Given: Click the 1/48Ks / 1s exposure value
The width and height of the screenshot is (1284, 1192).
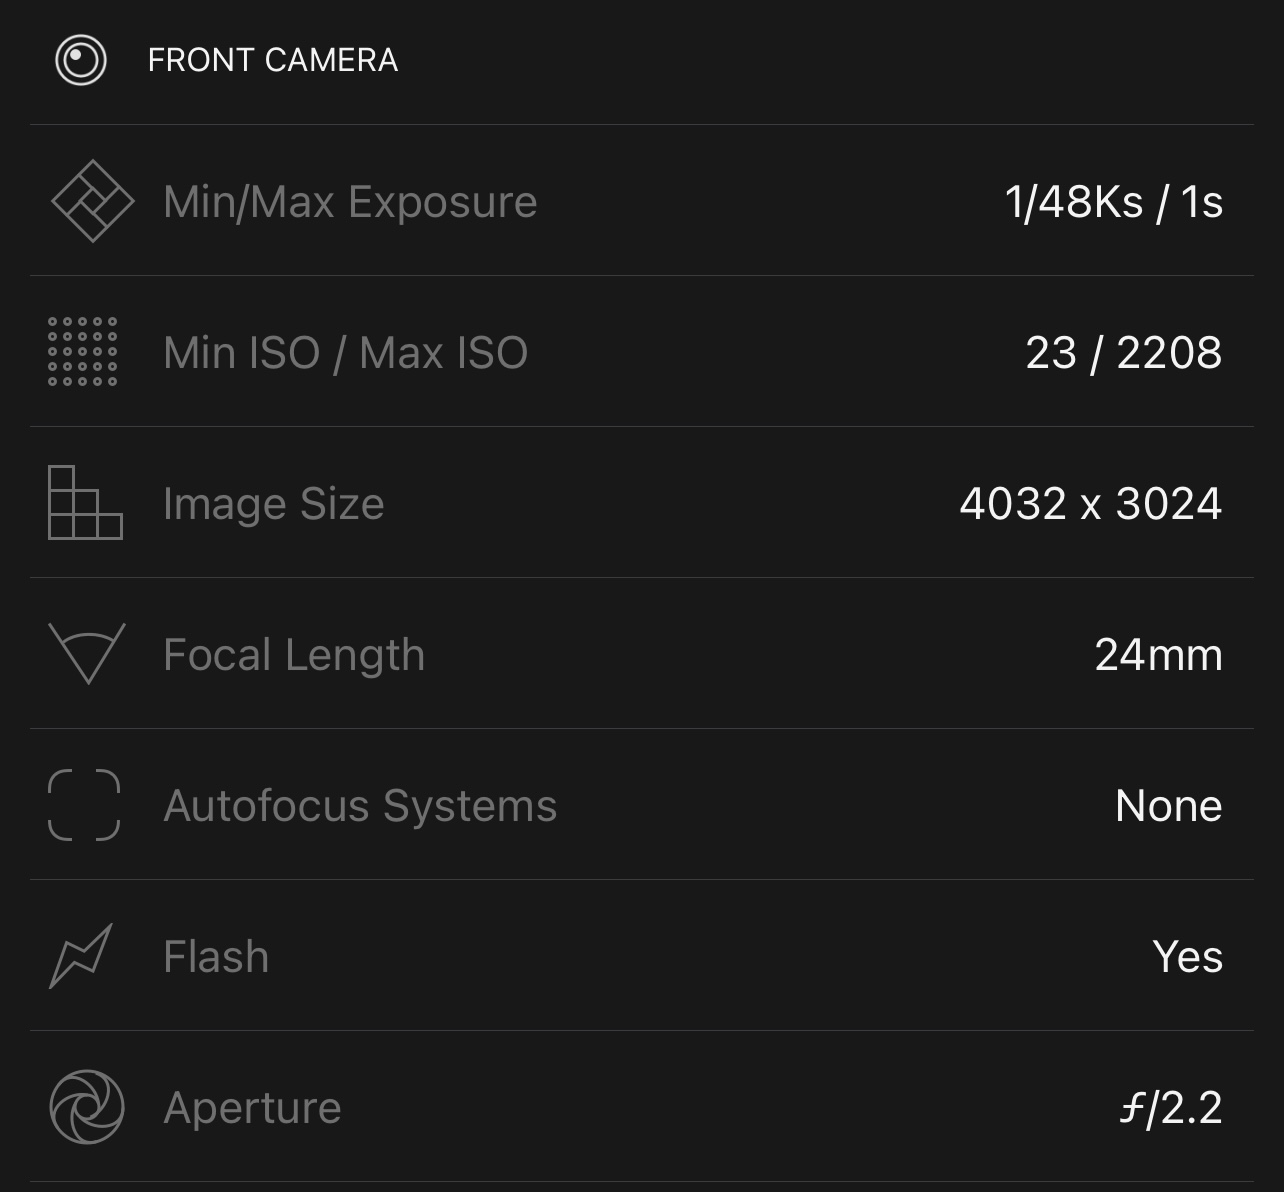Looking at the screenshot, I should click(1114, 202).
